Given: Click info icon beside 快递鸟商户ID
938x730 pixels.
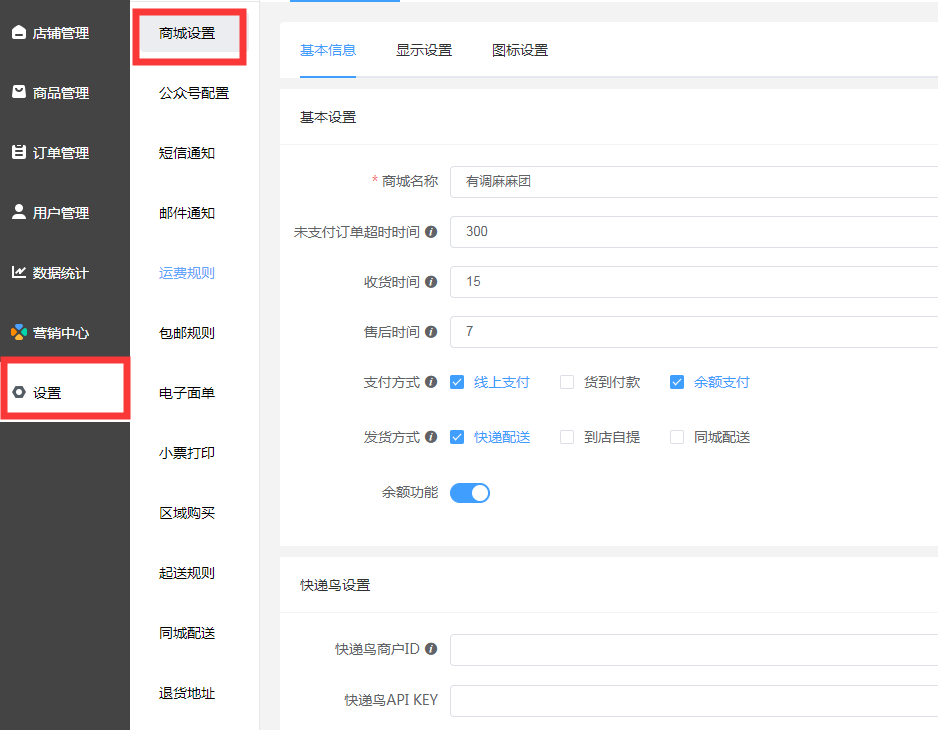Looking at the screenshot, I should coord(431,649).
